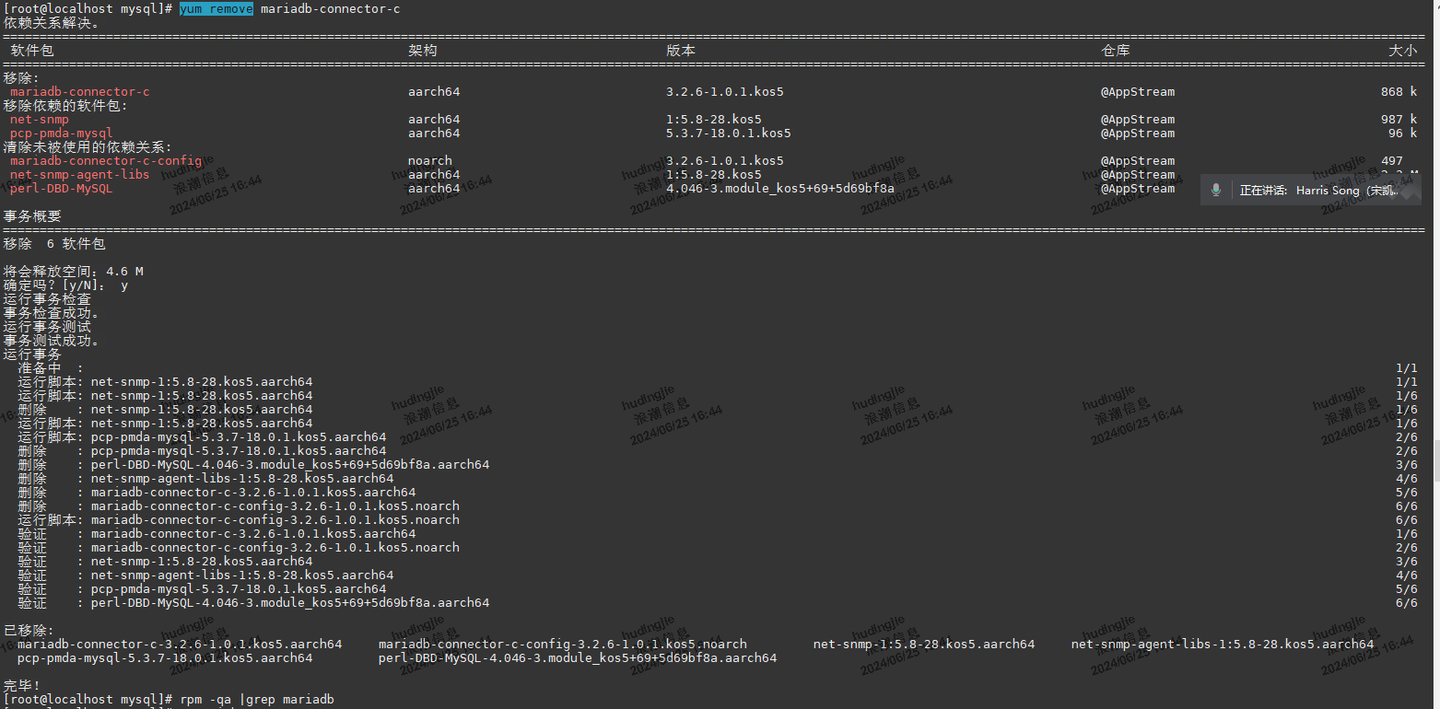Click the first '@AppStream' repository label

tap(1137, 91)
